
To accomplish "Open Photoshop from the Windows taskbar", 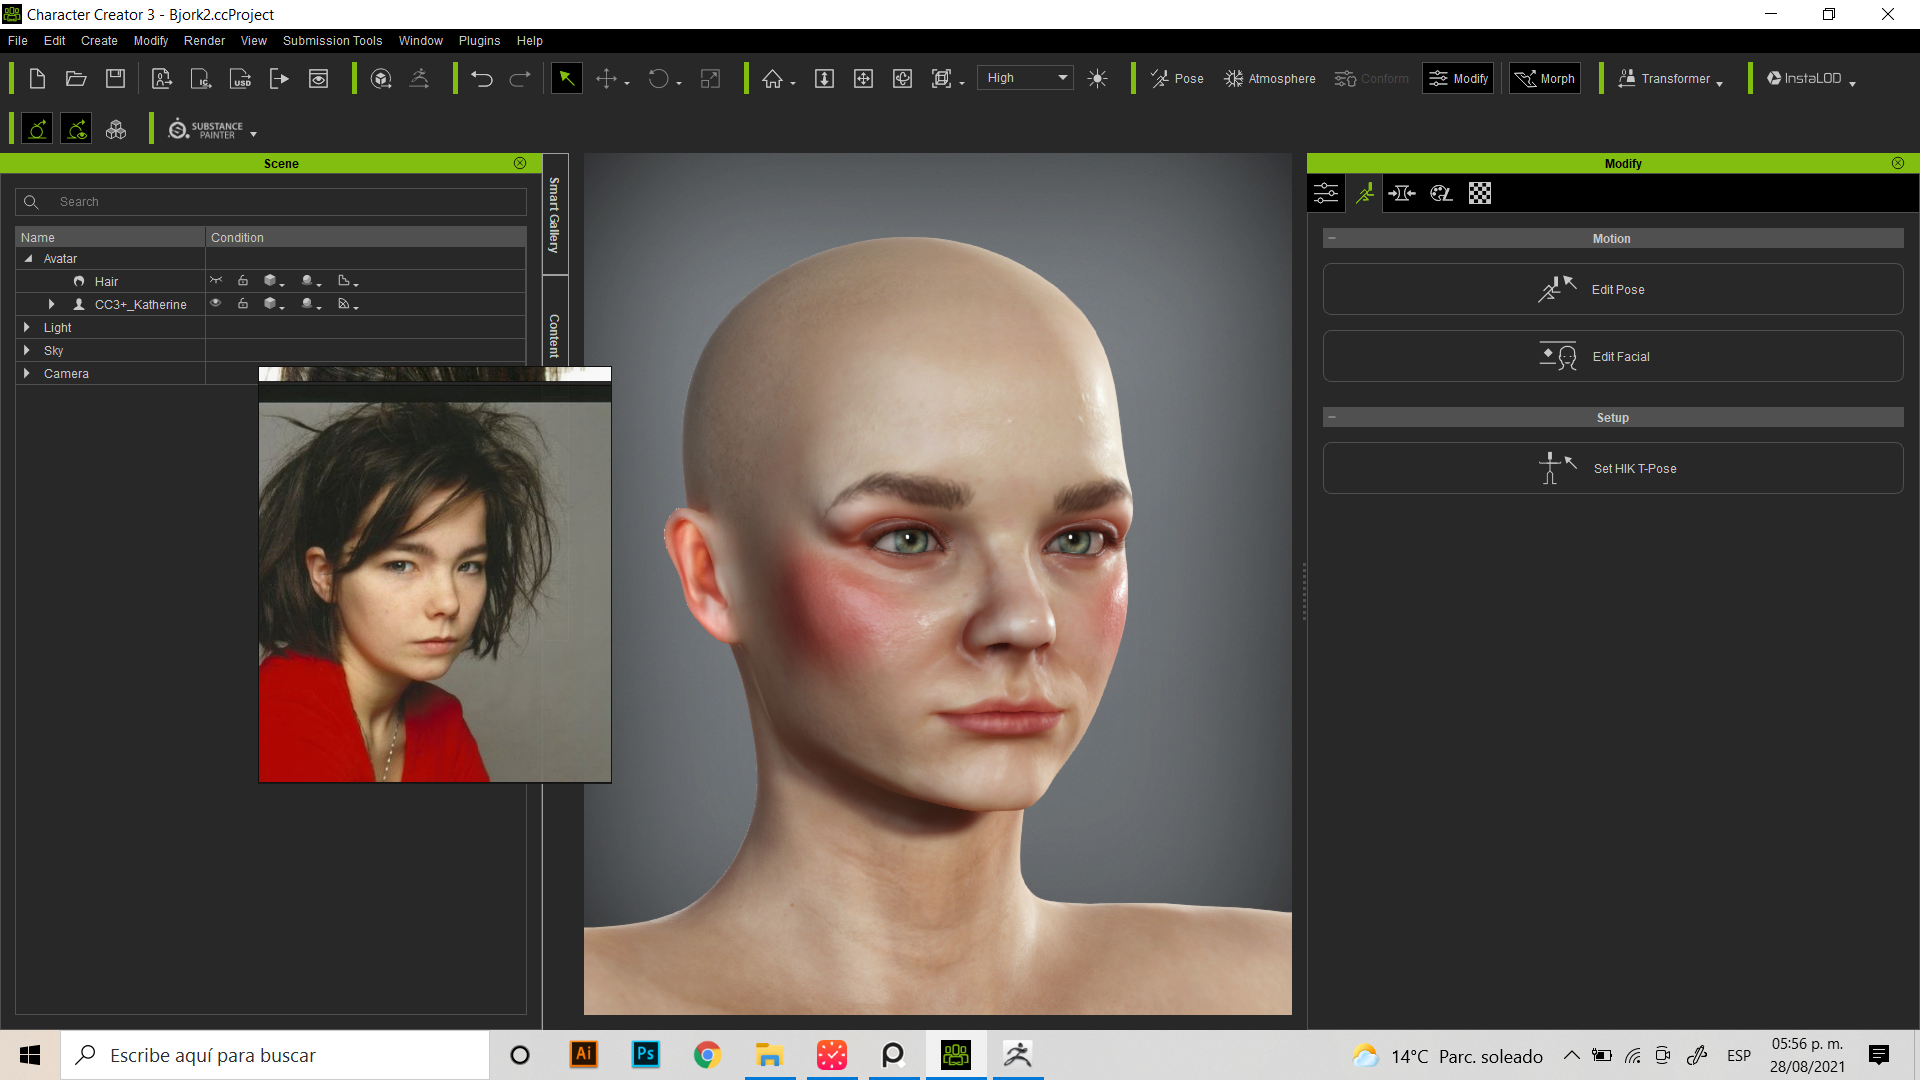I will coord(646,1055).
